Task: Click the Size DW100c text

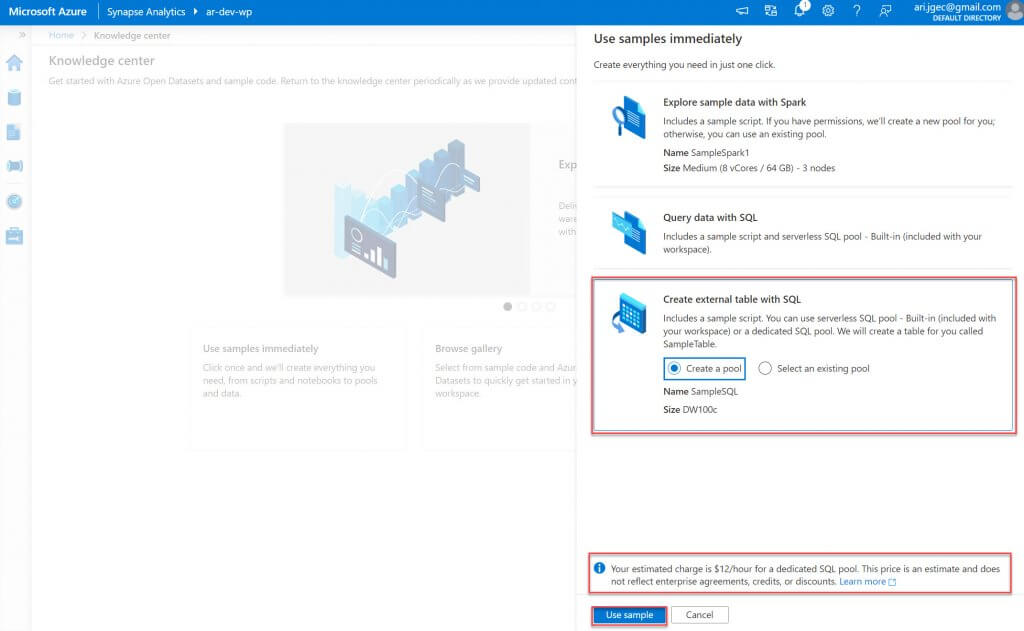Action: (690, 410)
